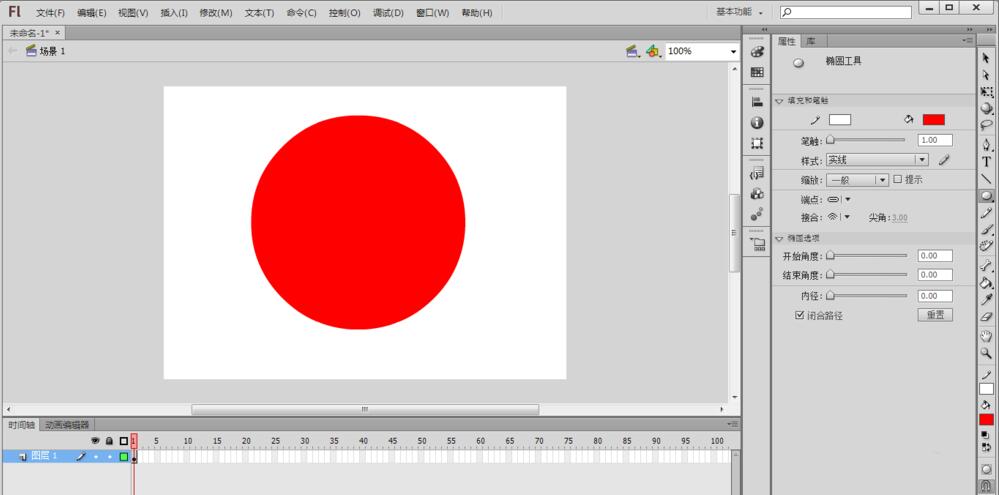Click the 重置 button
The height and width of the screenshot is (495, 999).
click(935, 315)
